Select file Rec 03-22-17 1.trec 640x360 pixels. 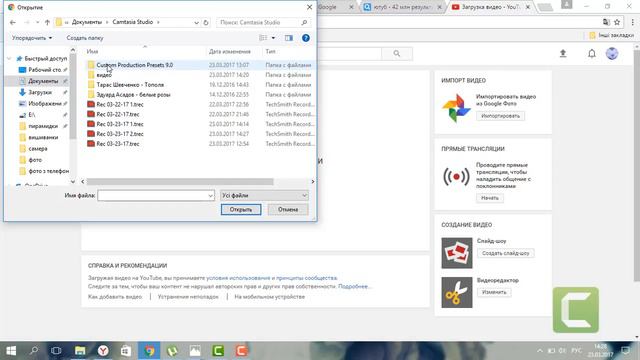tap(120, 104)
